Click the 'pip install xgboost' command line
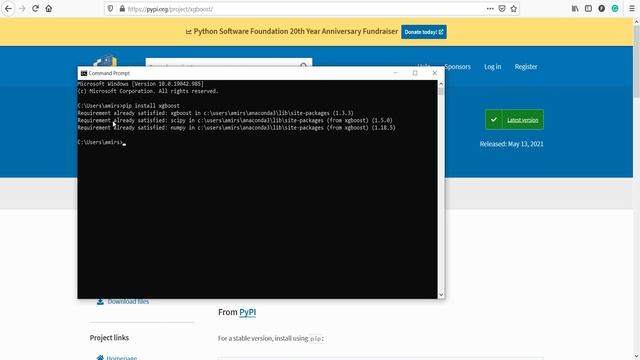This screenshot has height=360, width=640. click(x=129, y=106)
